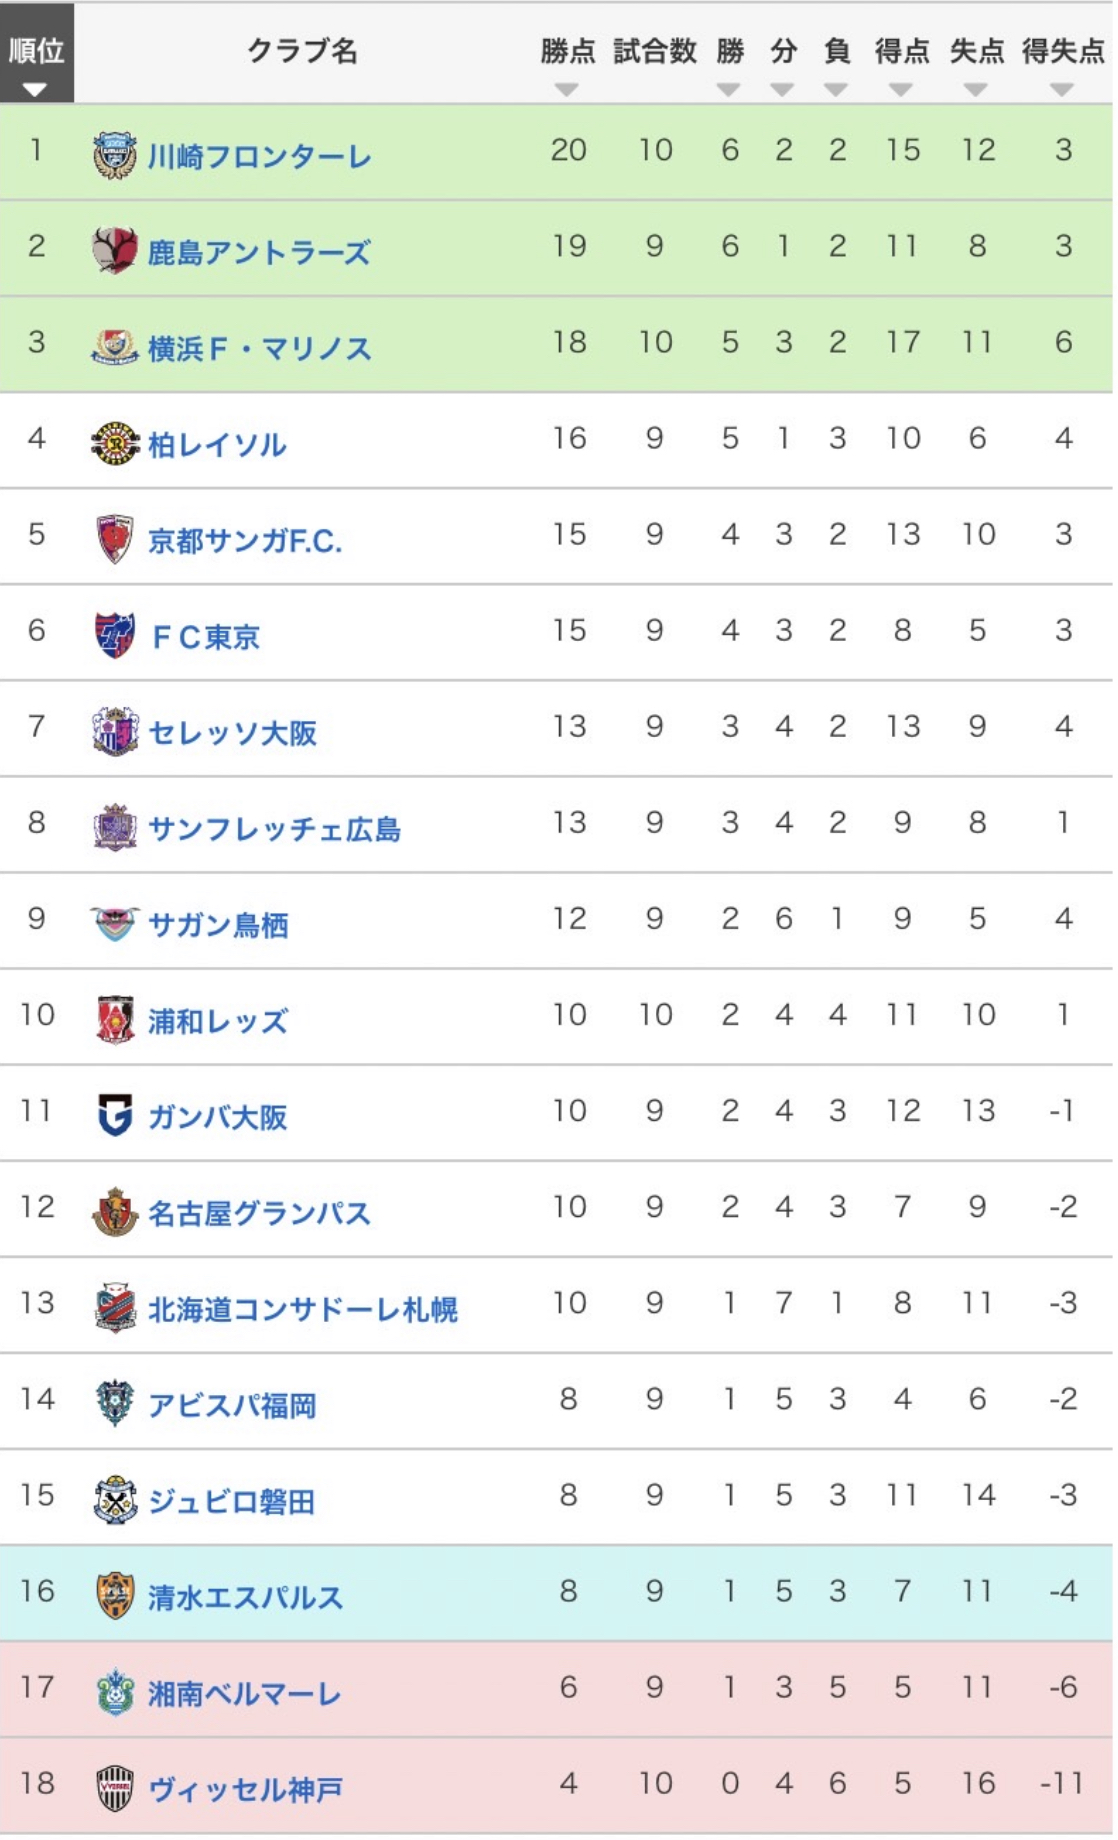Click the Sagan Tosu crest icon
This screenshot has width=1118, height=1840.
(114, 923)
